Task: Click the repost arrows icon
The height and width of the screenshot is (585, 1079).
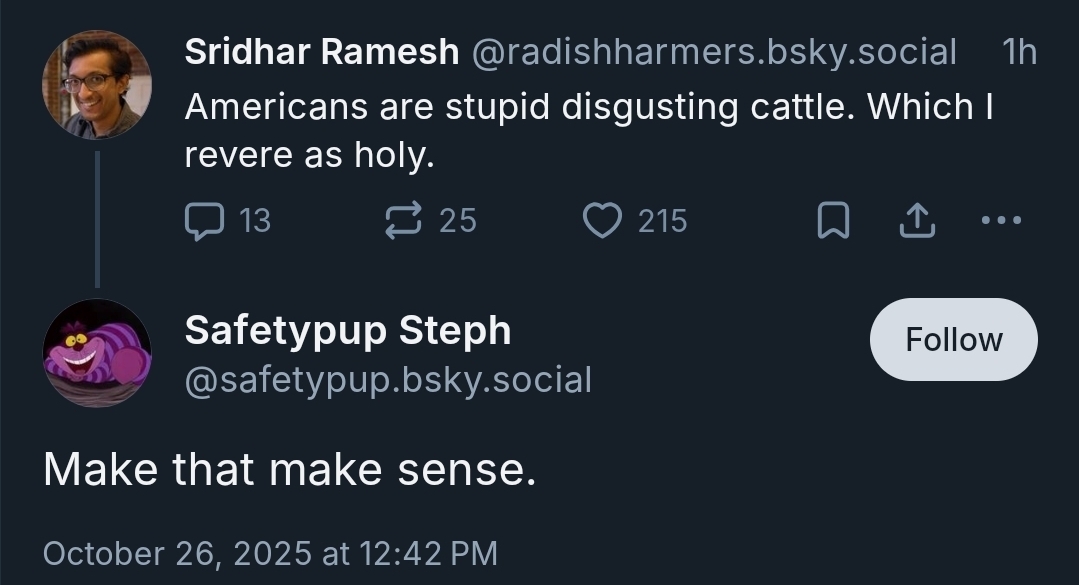Action: point(404,221)
